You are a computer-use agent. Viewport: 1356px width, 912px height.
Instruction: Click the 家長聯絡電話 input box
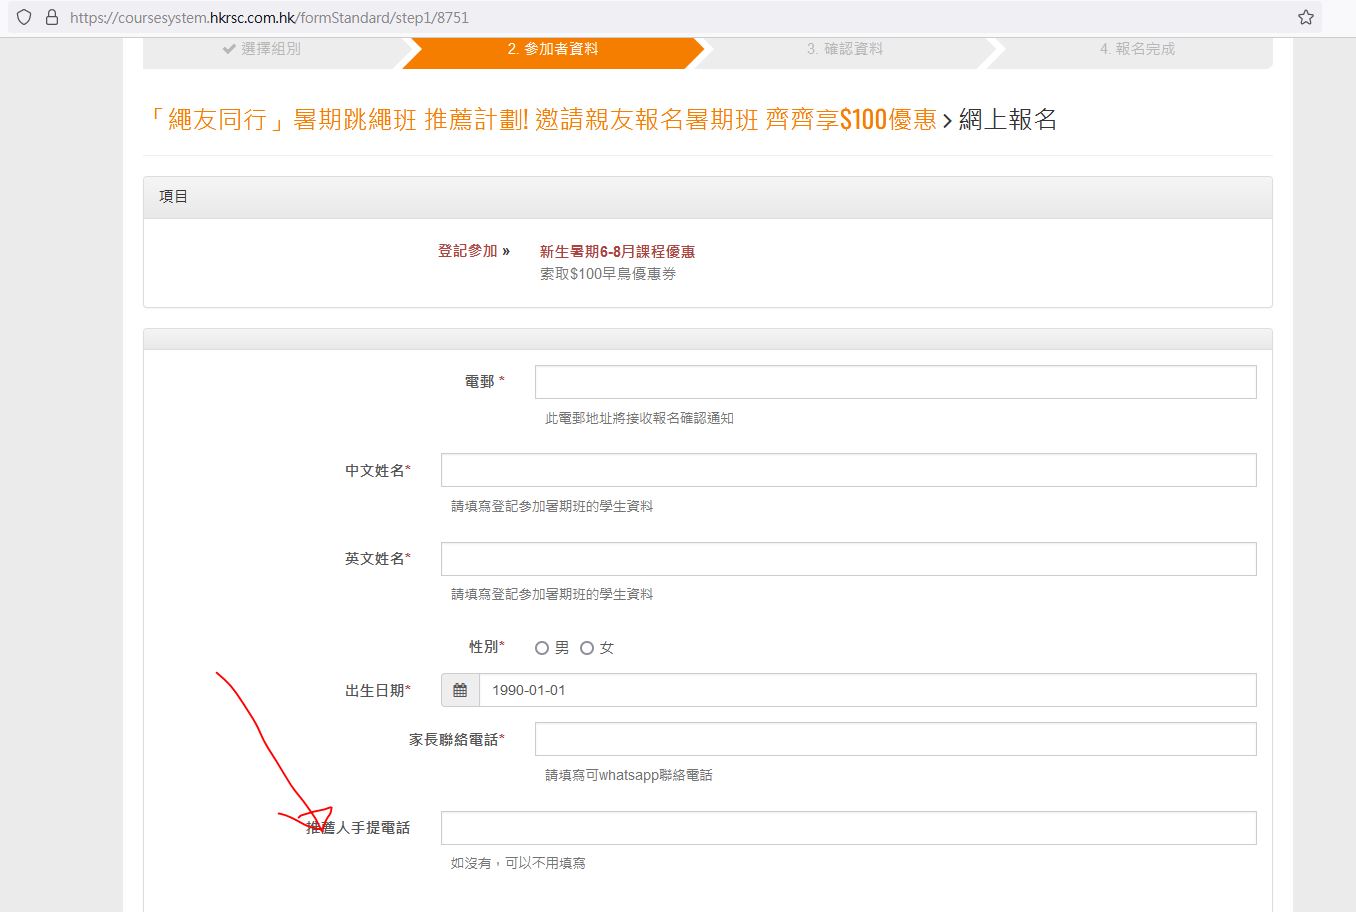tap(895, 739)
